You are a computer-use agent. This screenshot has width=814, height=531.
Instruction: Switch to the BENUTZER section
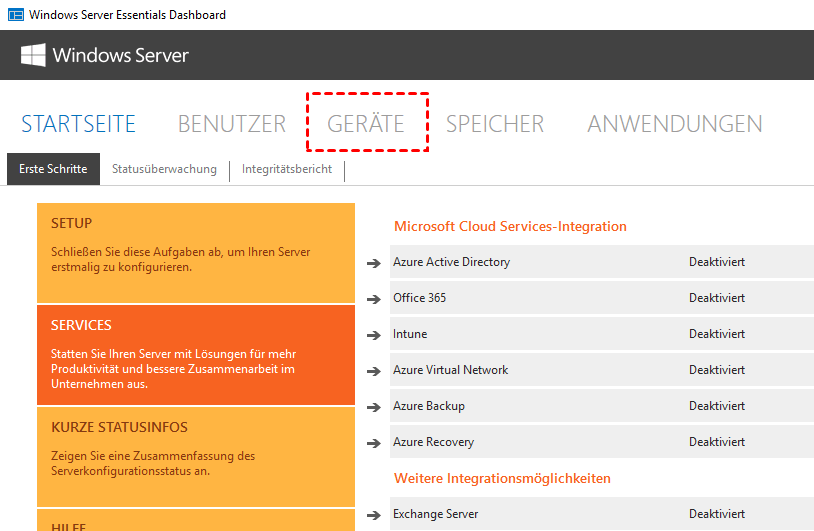click(x=232, y=124)
